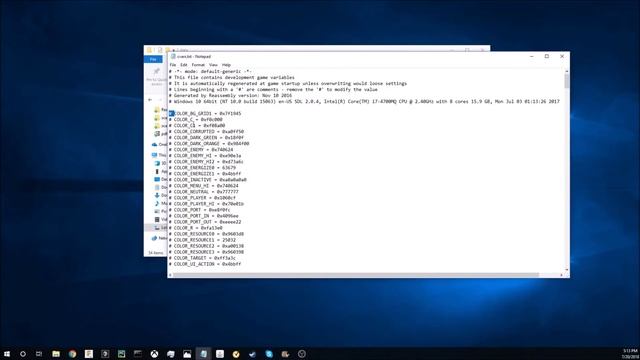Click the back arrow in Explorer window

[x=150, y=100]
